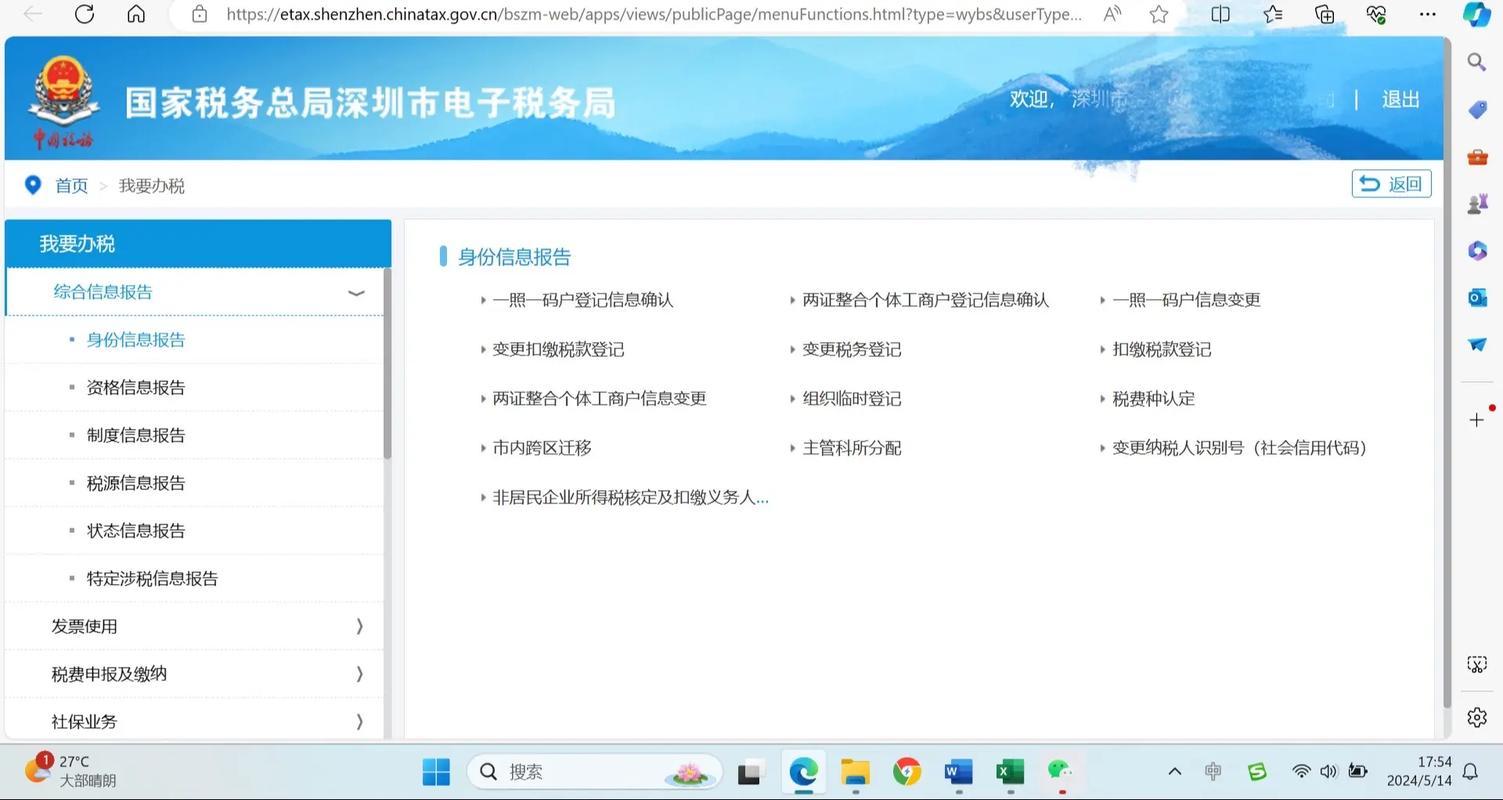Open 两证整合个体工商户登记信息确认

coord(926,300)
